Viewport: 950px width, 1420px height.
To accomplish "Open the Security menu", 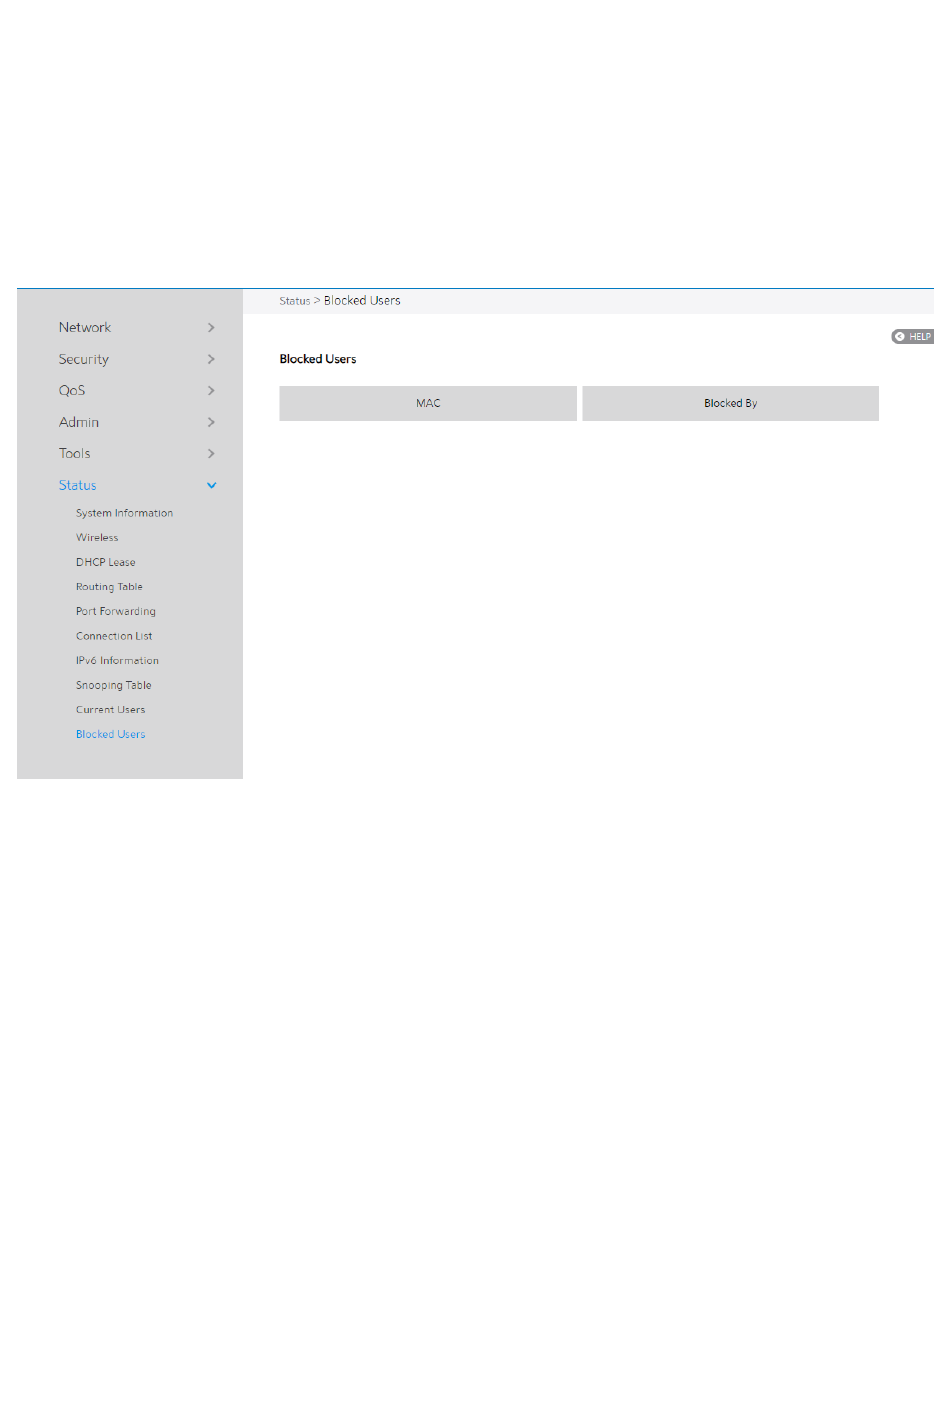I will click(84, 359).
